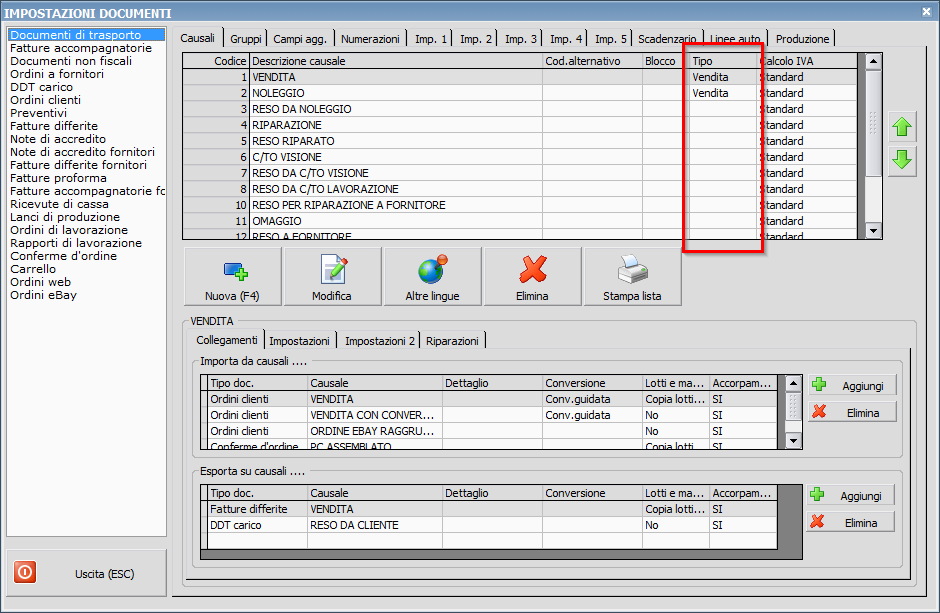
Task: Click scroll up arrow in Importa da causali
Action: [x=793, y=383]
